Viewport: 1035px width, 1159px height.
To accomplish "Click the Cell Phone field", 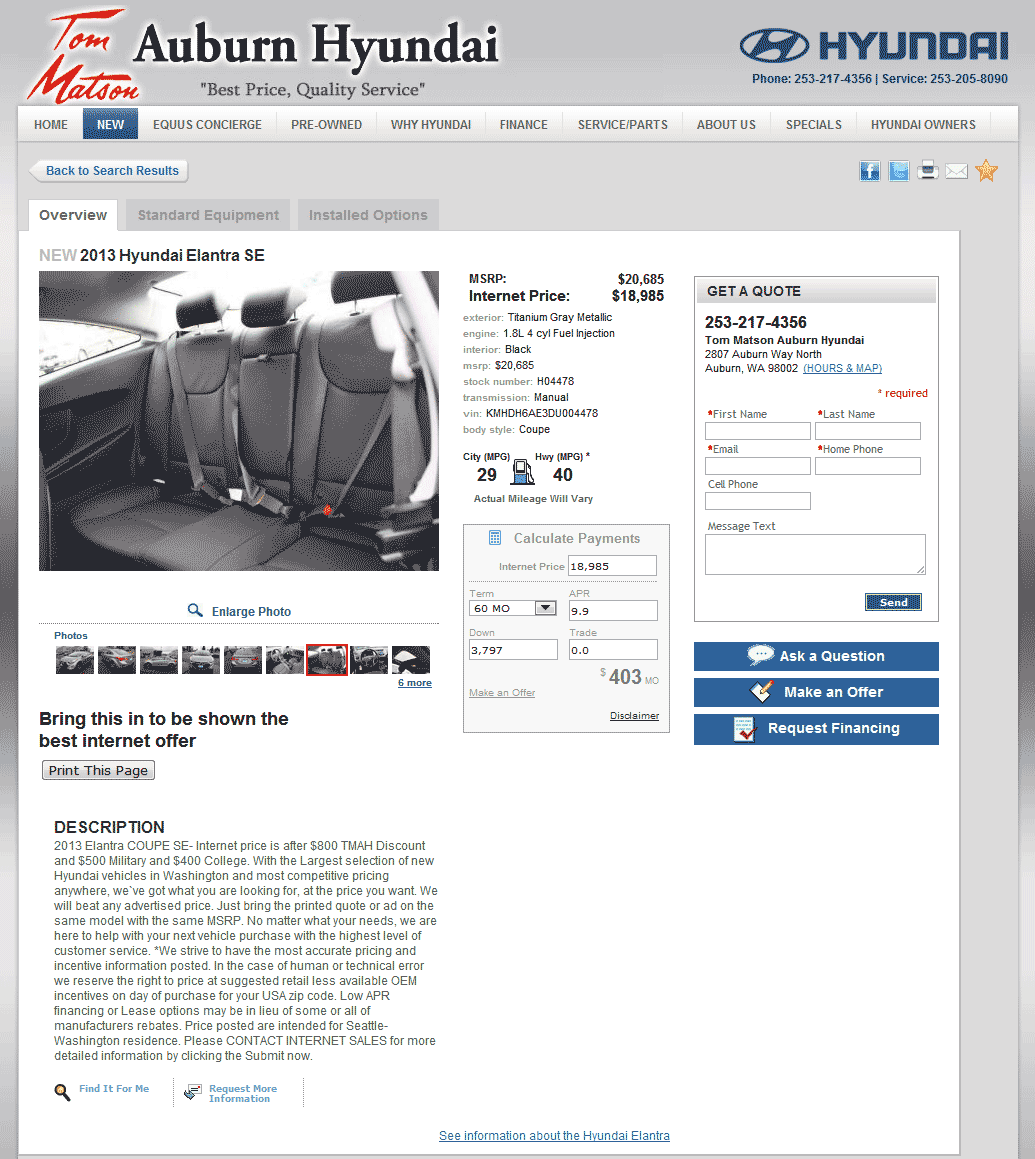I will pos(758,501).
